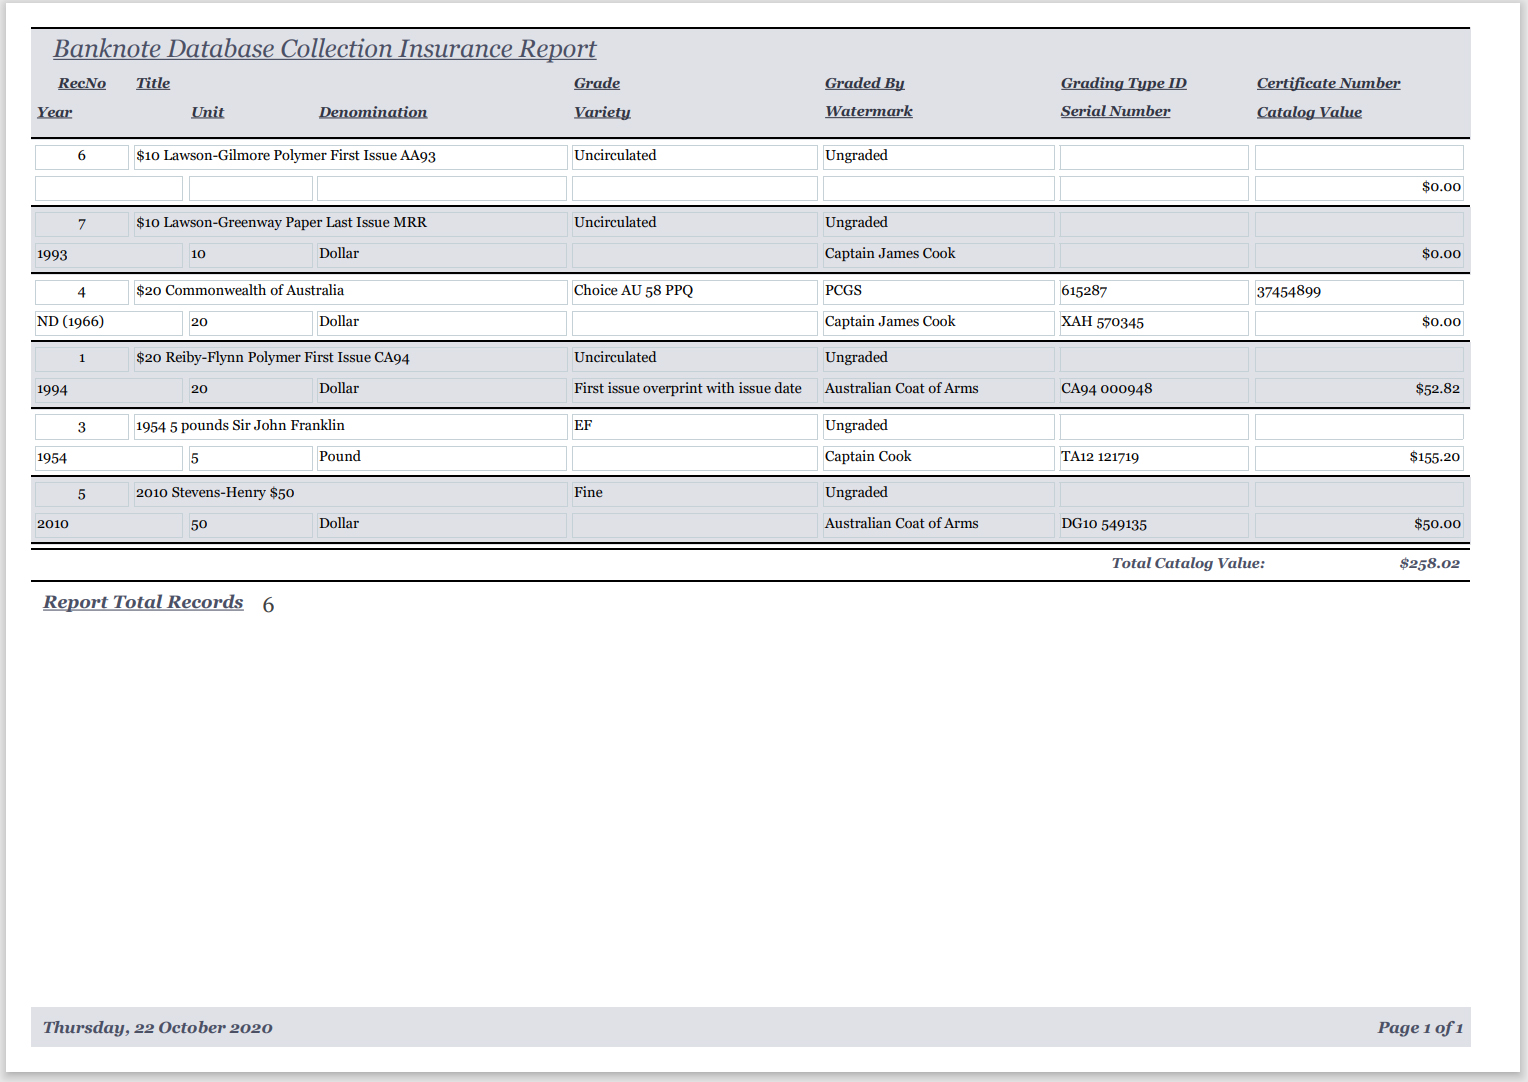The height and width of the screenshot is (1082, 1528).
Task: Click serial number DG10 549135
Action: (x=1154, y=524)
